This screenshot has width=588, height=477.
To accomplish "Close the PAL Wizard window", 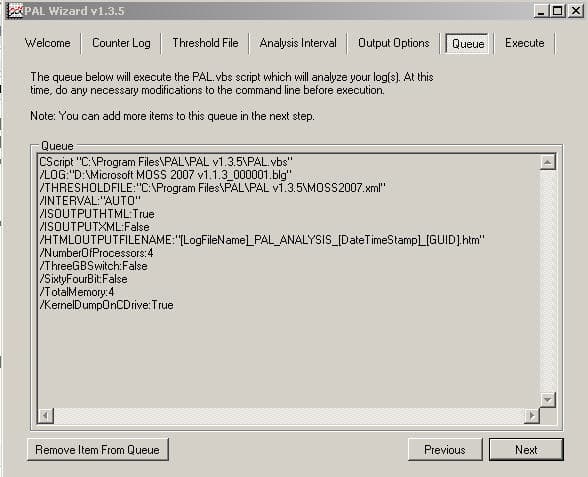I will pyautogui.click(x=575, y=11).
